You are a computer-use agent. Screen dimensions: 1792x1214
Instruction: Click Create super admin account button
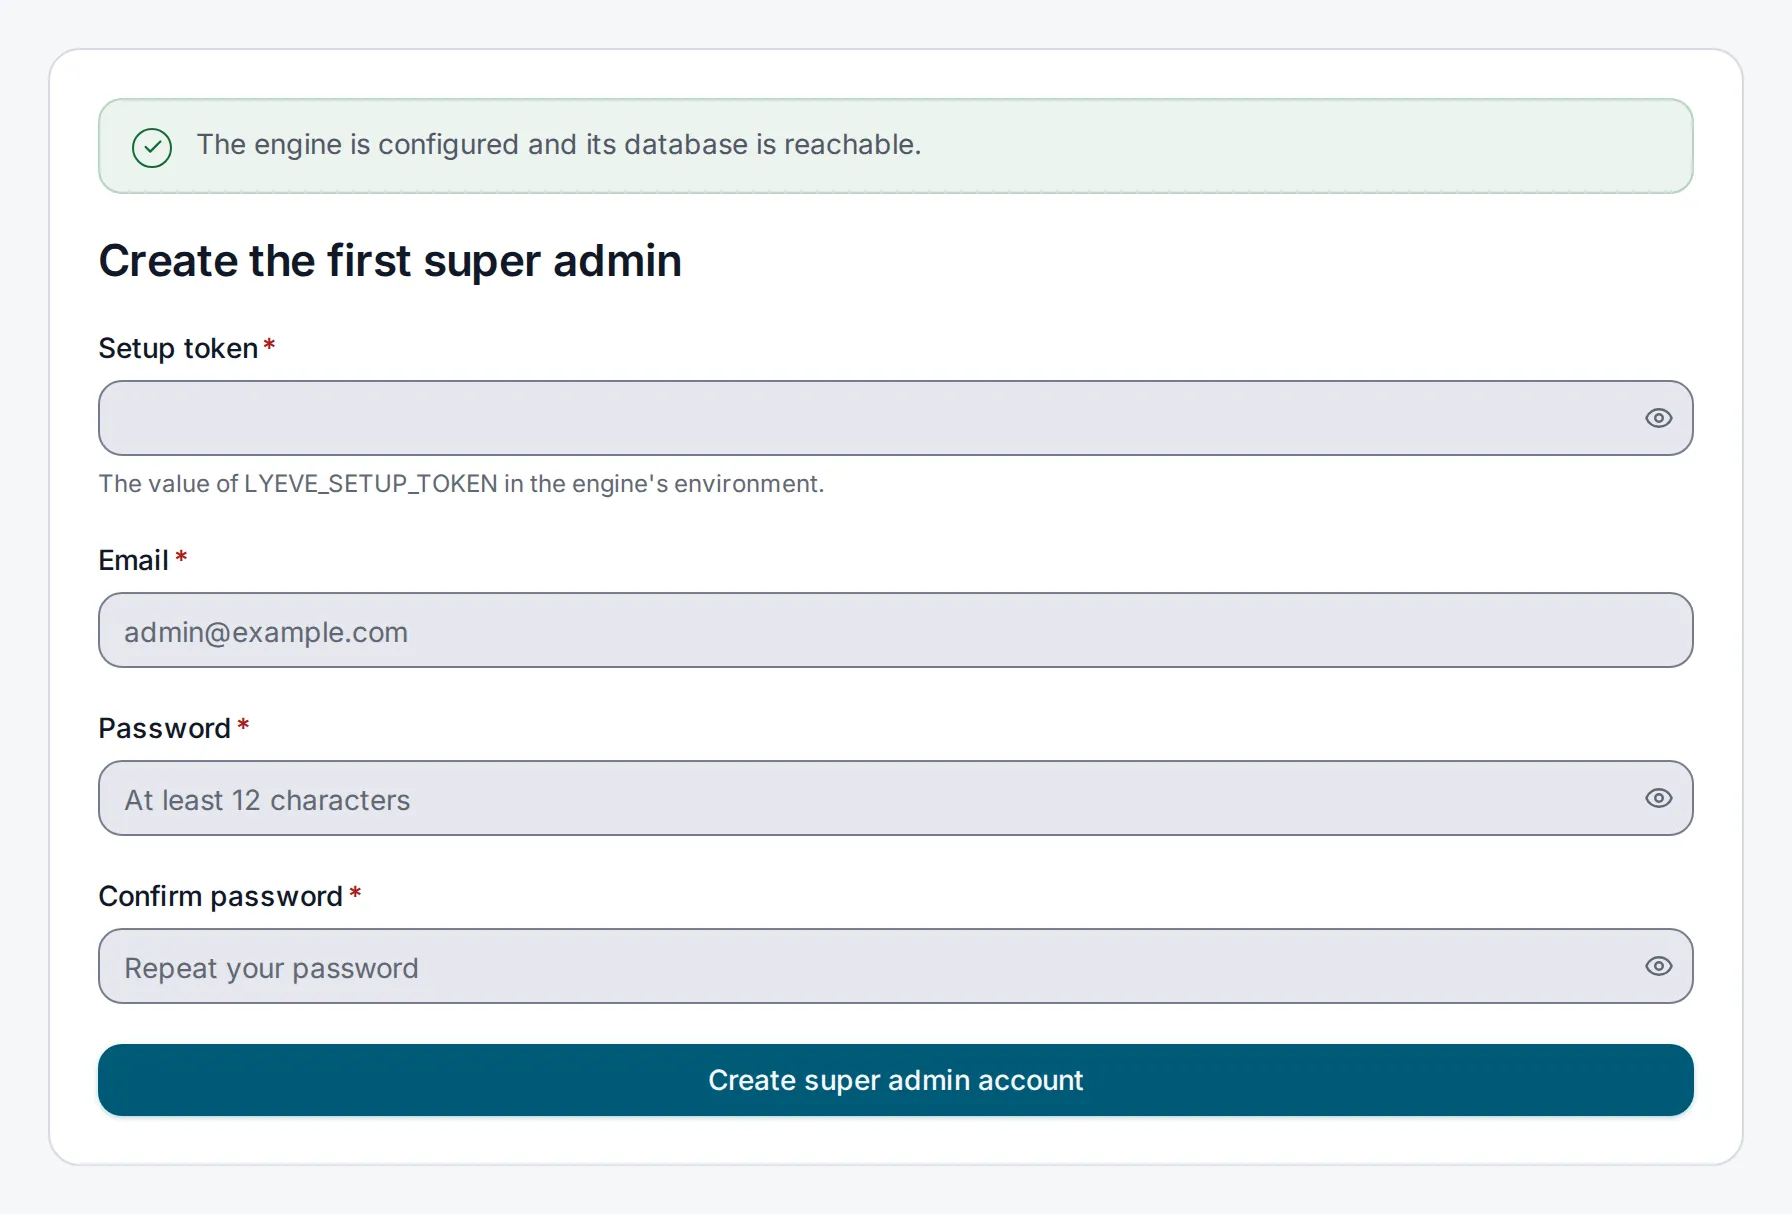tap(895, 1080)
